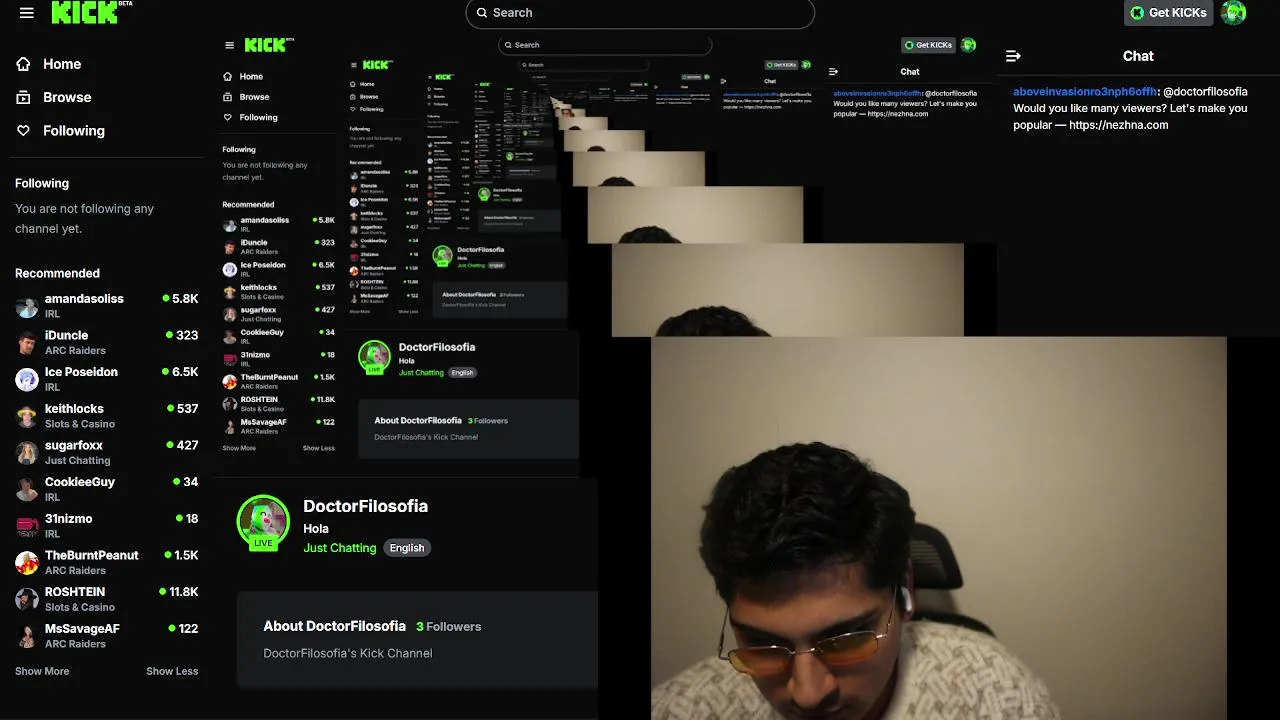The width and height of the screenshot is (1280, 720).
Task: Click Browse in the nested stream sidebar
Action: [254, 97]
